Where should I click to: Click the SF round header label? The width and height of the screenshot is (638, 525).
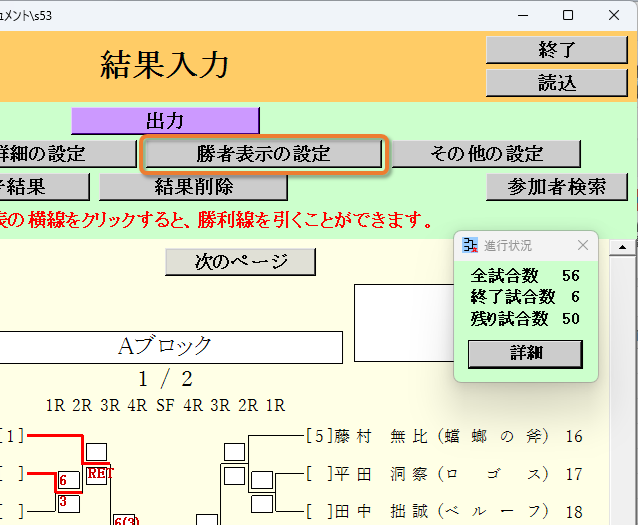point(165,405)
